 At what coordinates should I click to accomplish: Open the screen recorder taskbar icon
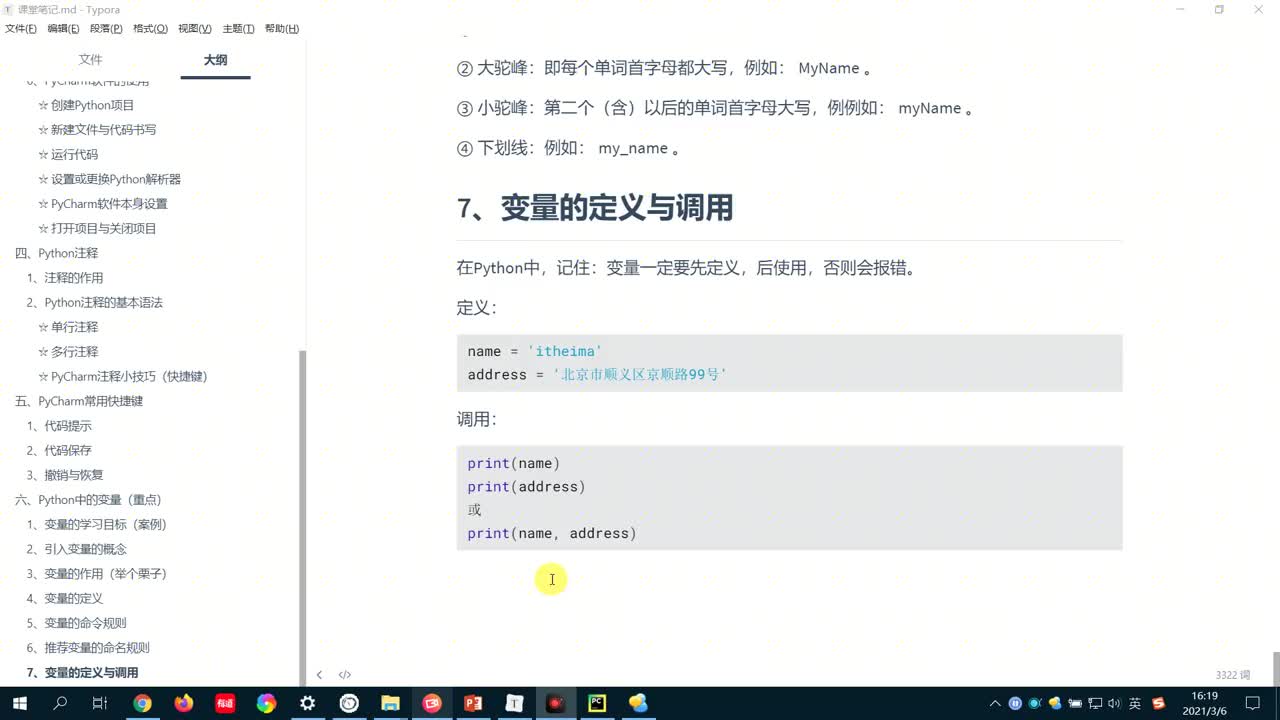pyautogui.click(x=555, y=703)
